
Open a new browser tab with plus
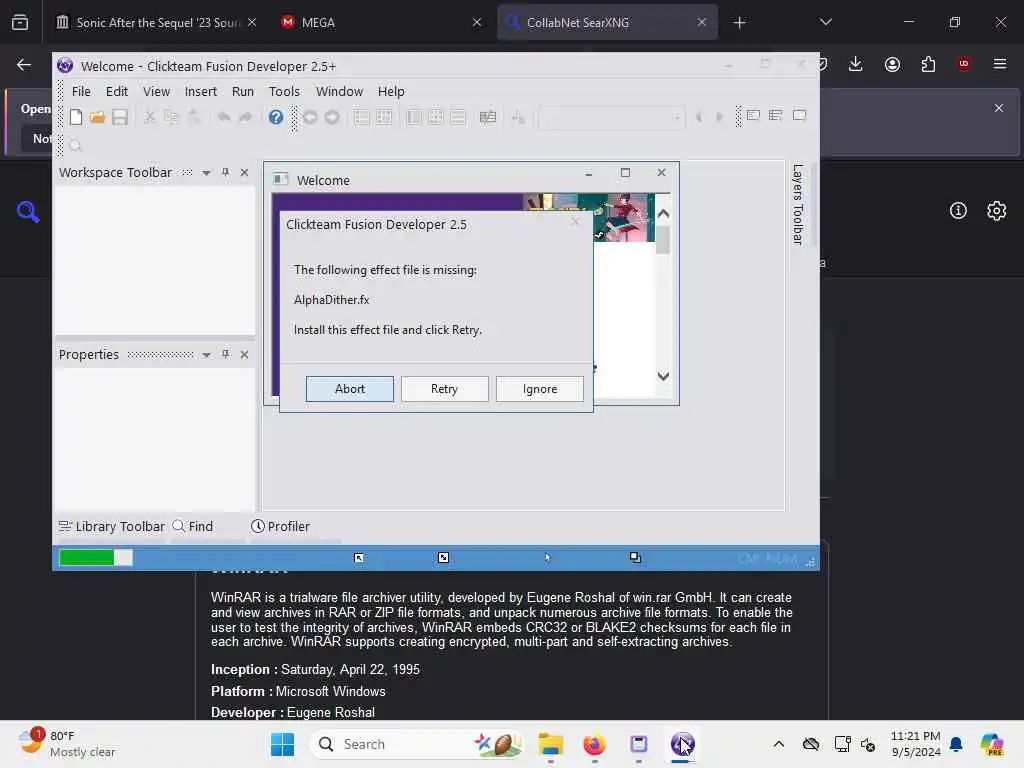pyautogui.click(x=739, y=23)
